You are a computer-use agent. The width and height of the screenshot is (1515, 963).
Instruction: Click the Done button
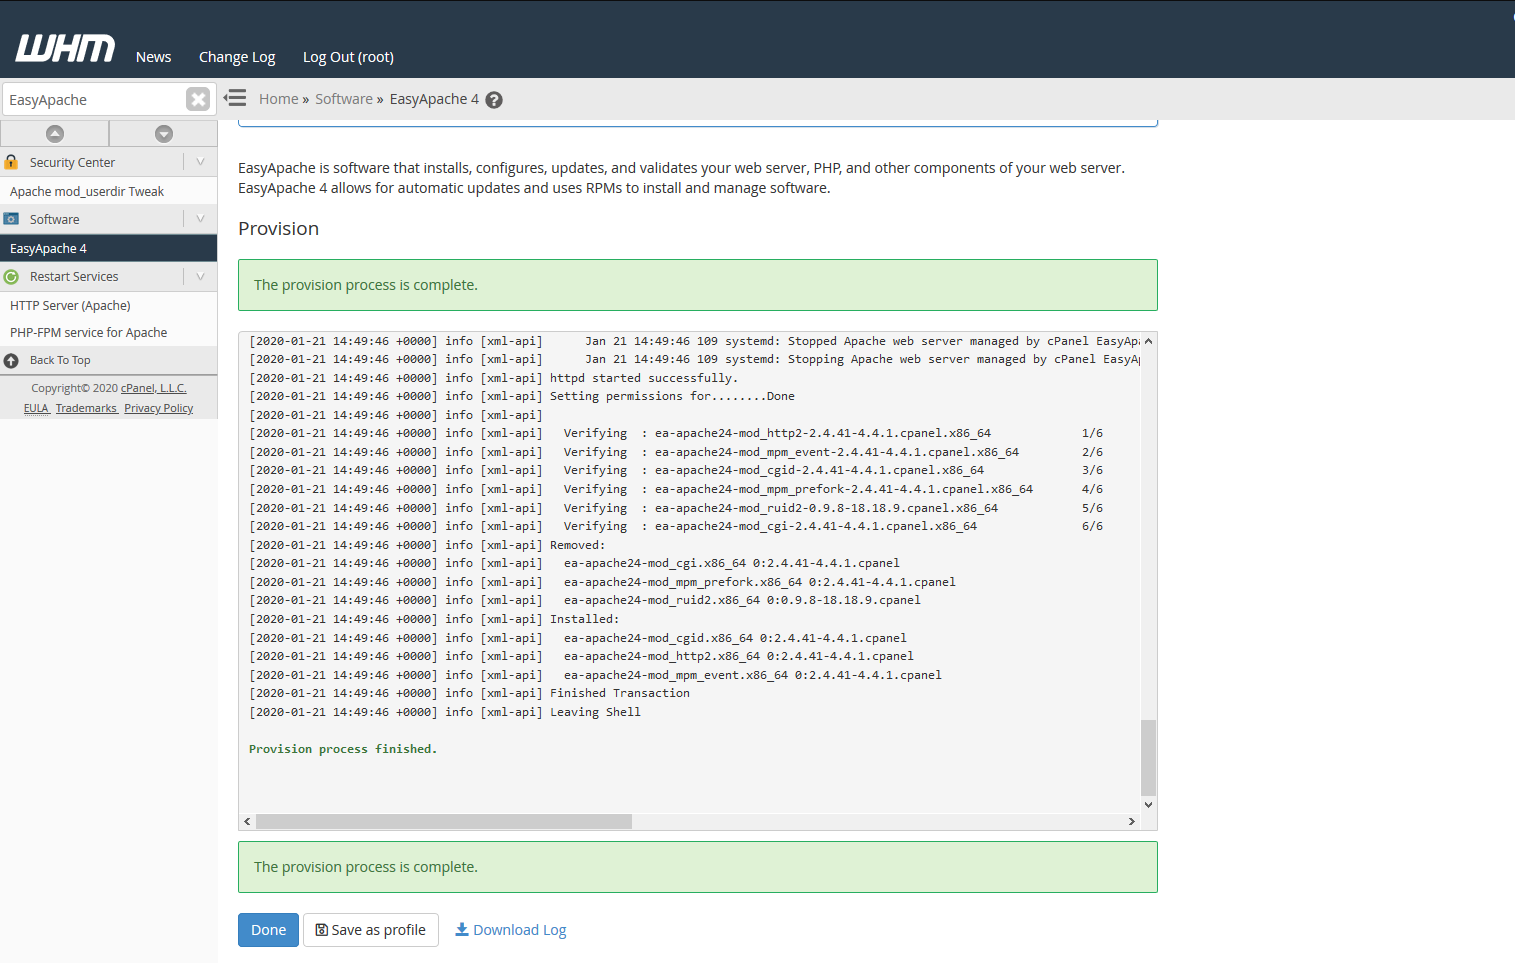[x=268, y=930]
